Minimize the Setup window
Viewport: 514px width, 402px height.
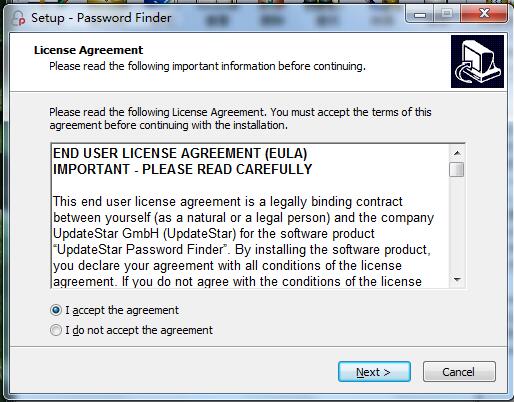(420, 15)
